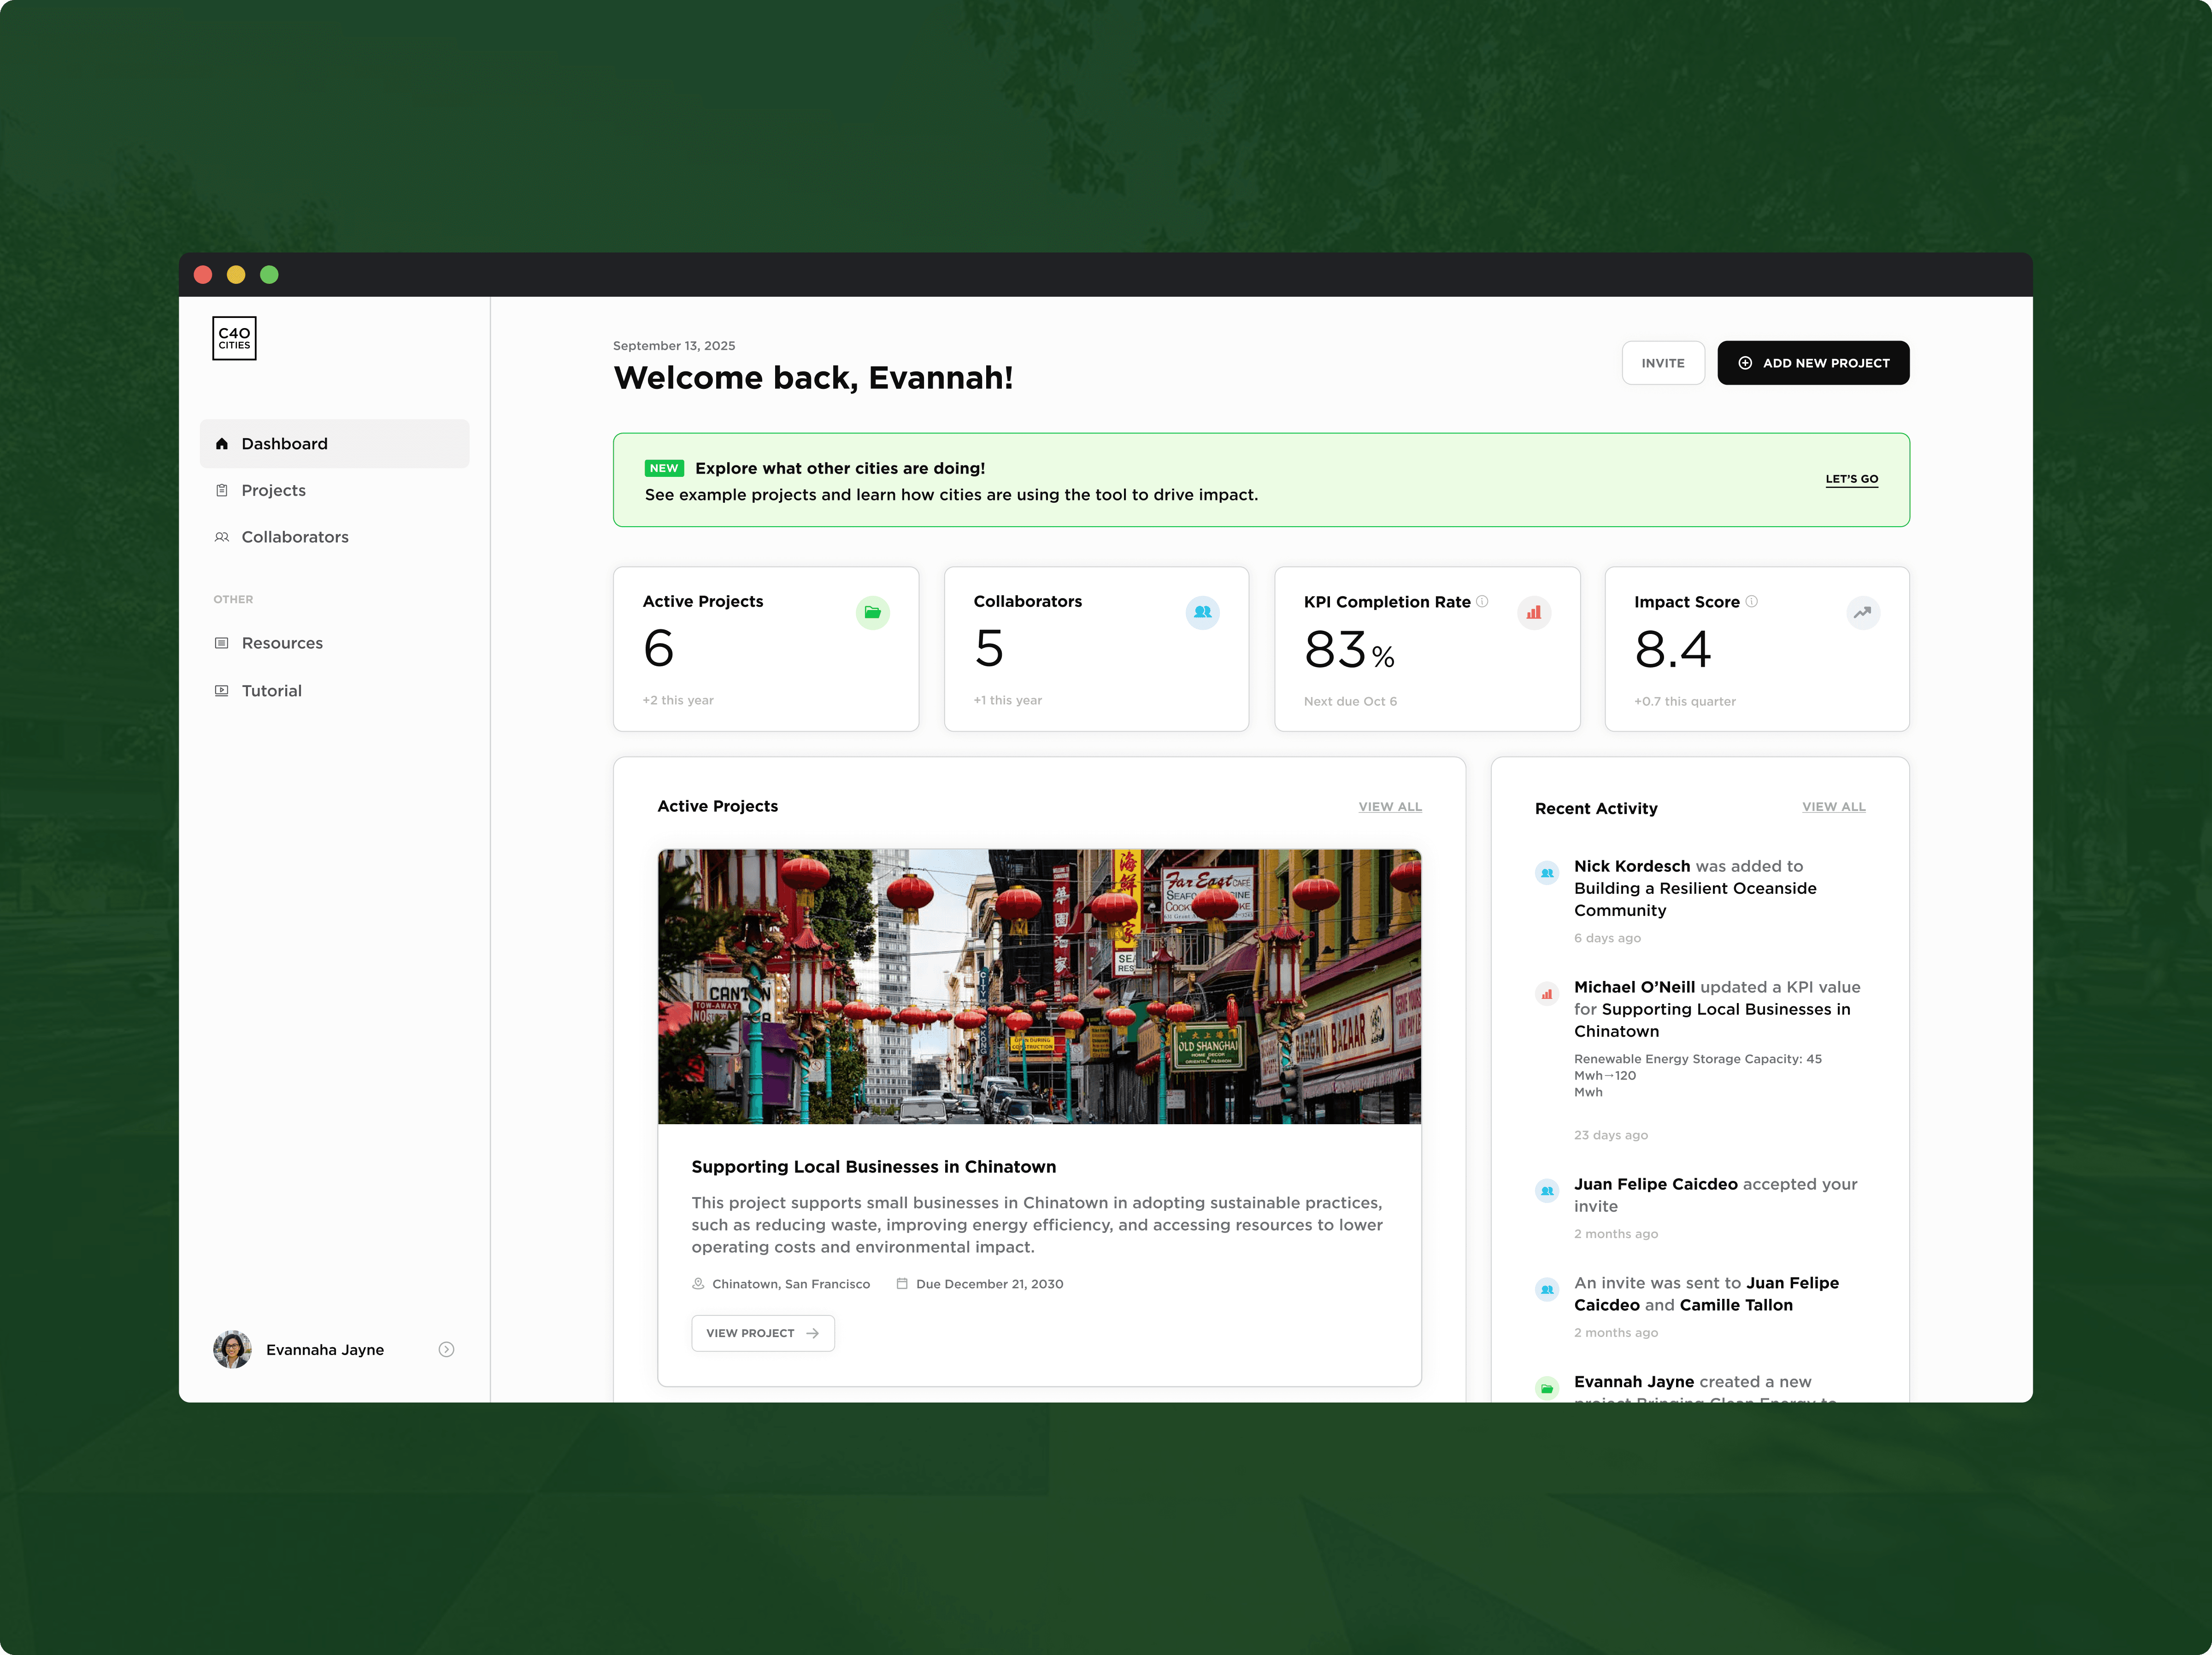This screenshot has width=2212, height=1655.
Task: Click View All in Recent Activity
Action: pyautogui.click(x=1833, y=807)
